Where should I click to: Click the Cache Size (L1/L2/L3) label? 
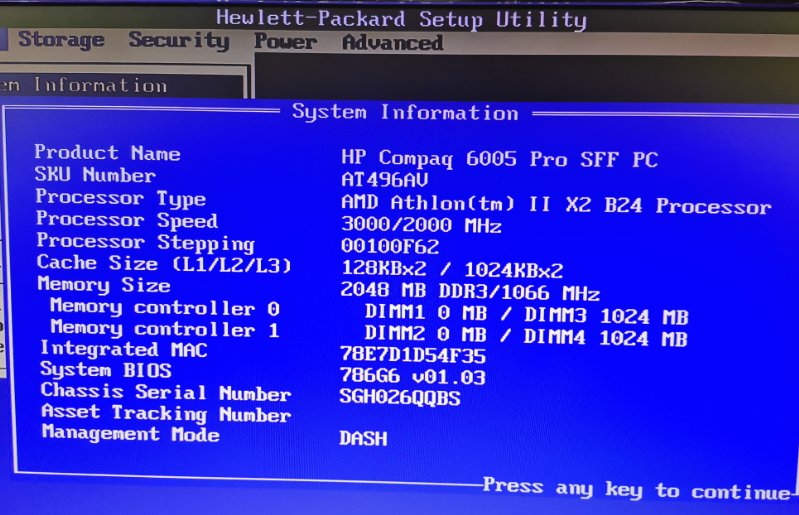pyautogui.click(x=164, y=263)
